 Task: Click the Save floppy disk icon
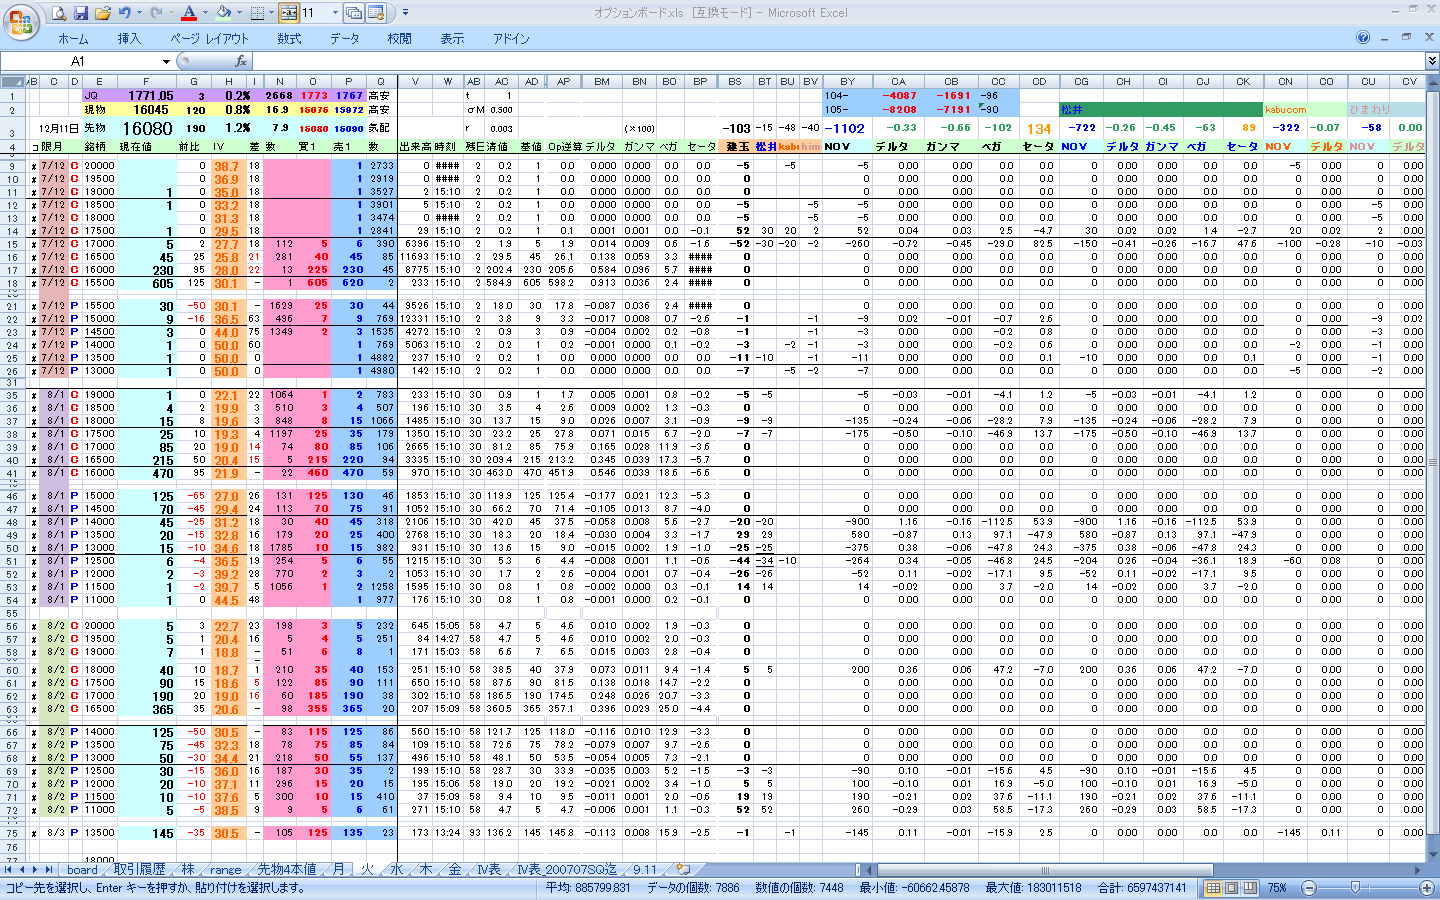pyautogui.click(x=81, y=13)
